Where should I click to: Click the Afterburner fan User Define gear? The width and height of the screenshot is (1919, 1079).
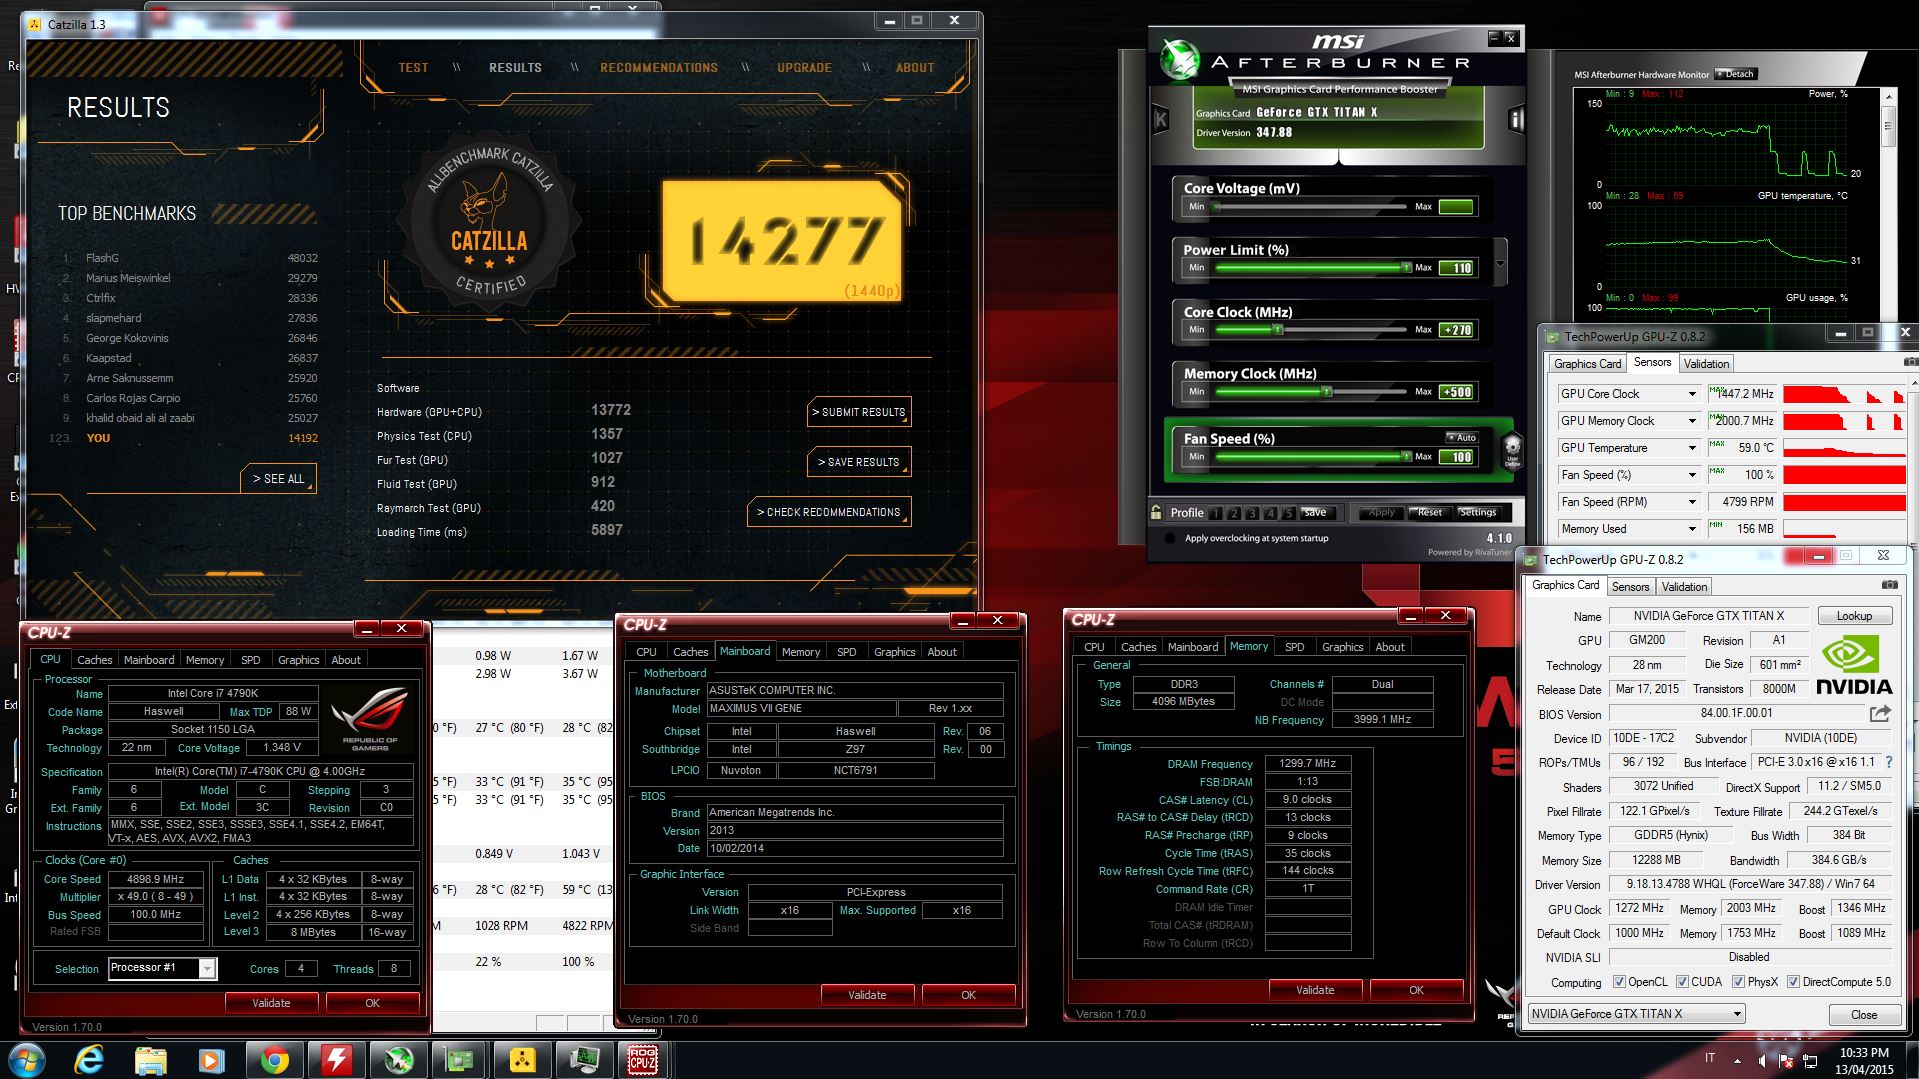pyautogui.click(x=1512, y=451)
